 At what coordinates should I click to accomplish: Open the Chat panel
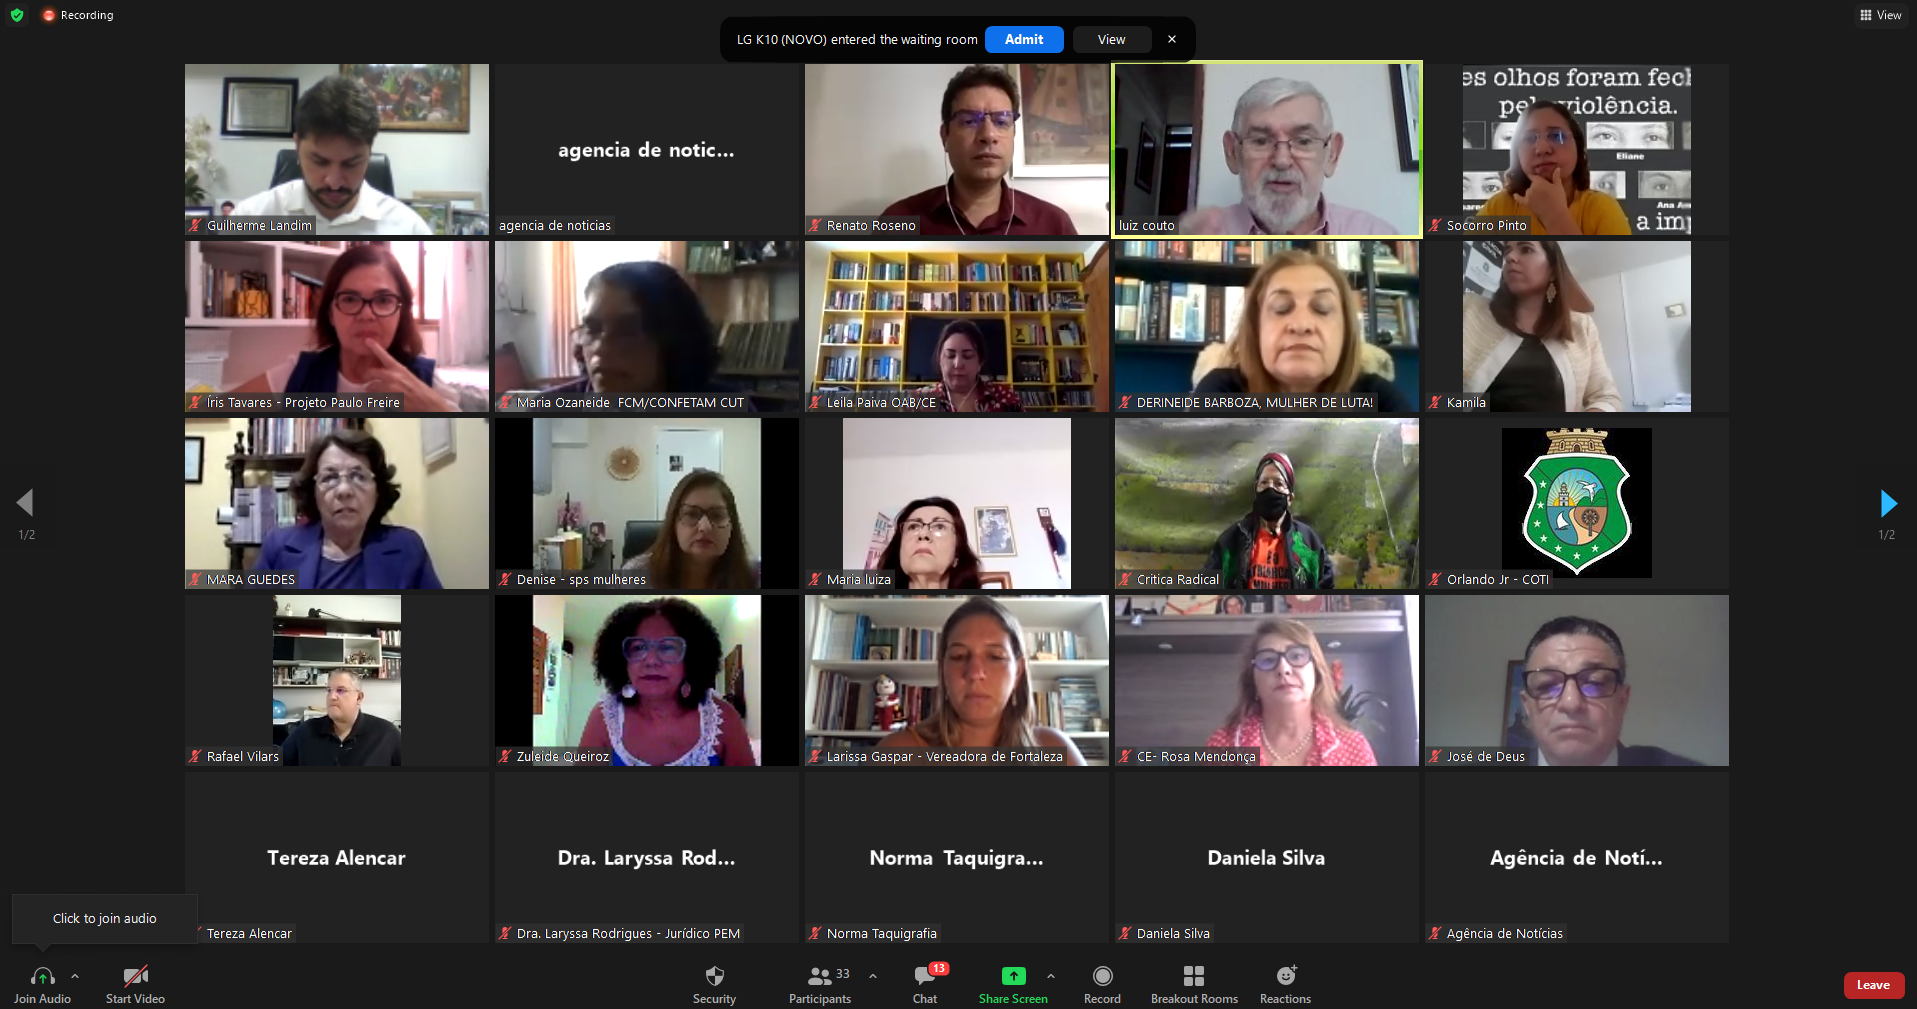click(x=925, y=976)
